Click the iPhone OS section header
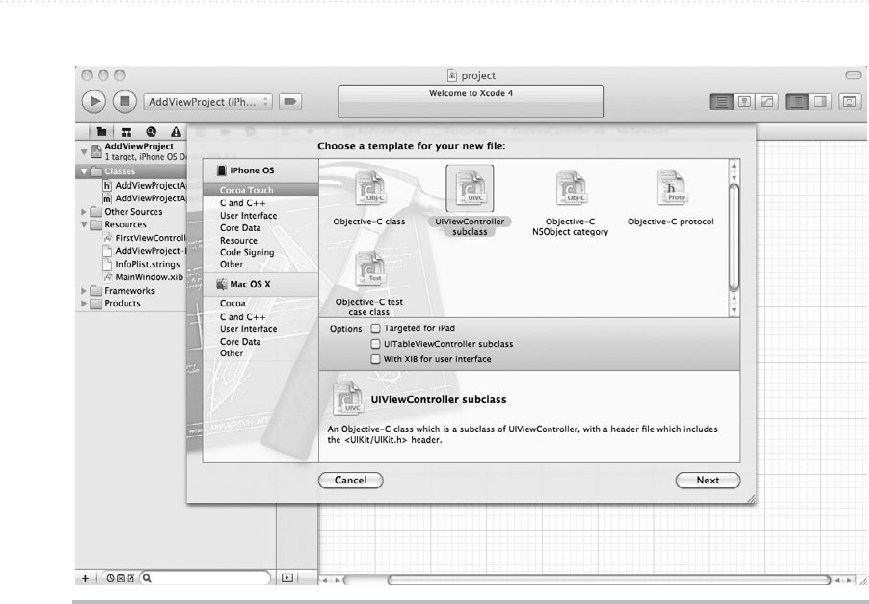The height and width of the screenshot is (604, 869). [x=260, y=170]
